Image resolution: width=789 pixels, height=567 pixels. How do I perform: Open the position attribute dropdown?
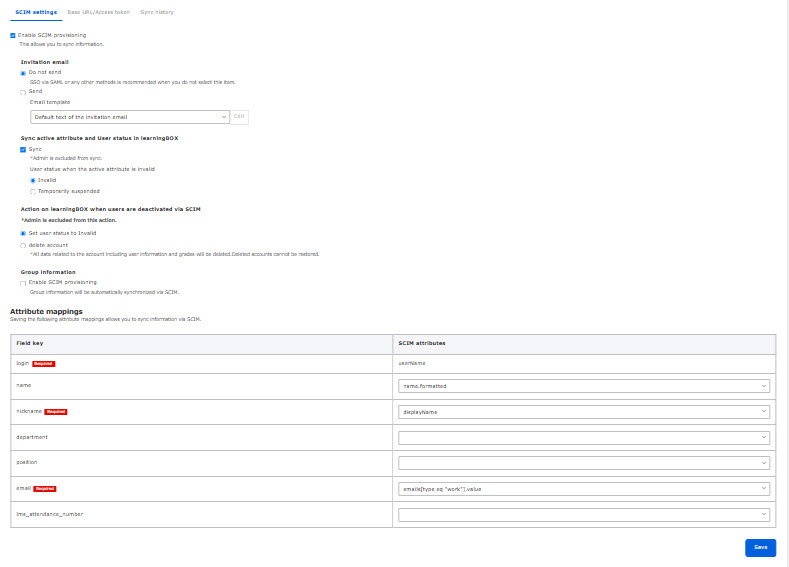[584, 463]
